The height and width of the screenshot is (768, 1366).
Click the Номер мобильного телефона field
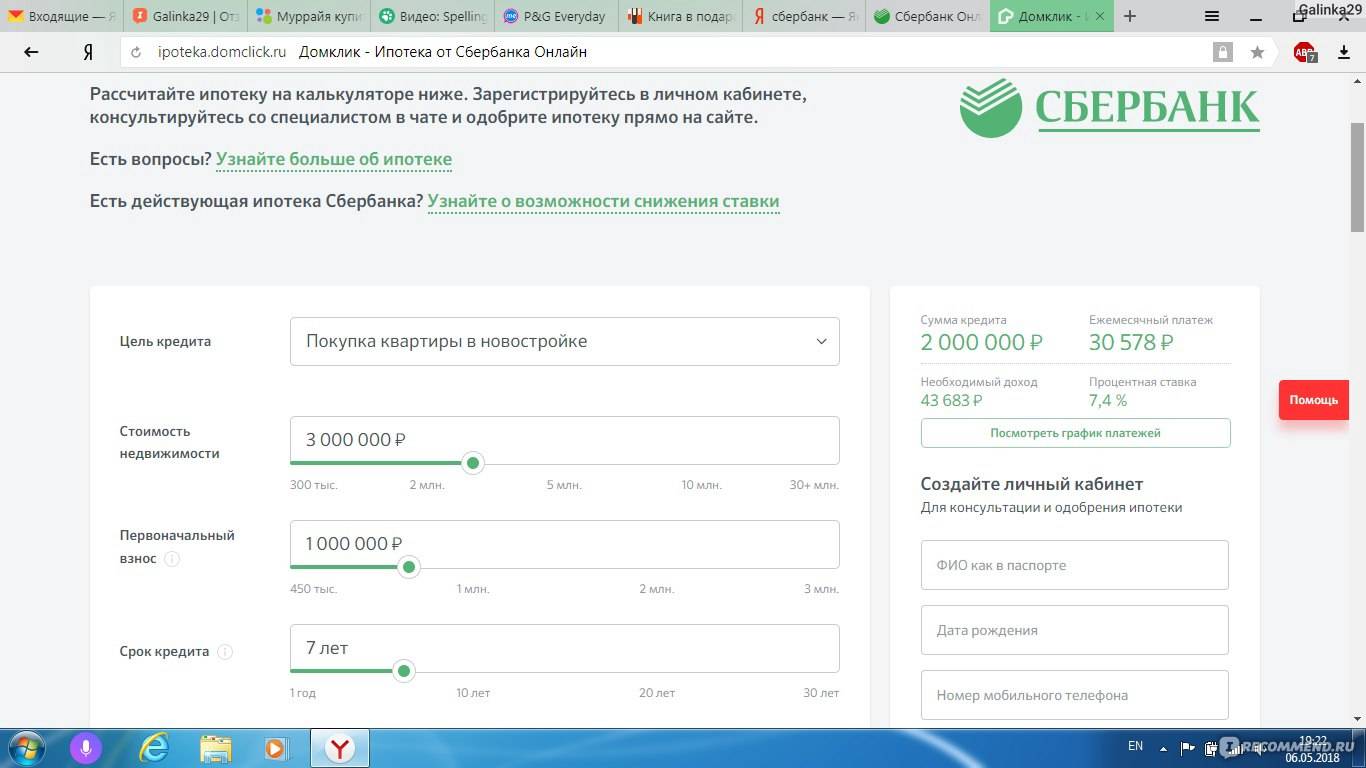click(x=1075, y=695)
